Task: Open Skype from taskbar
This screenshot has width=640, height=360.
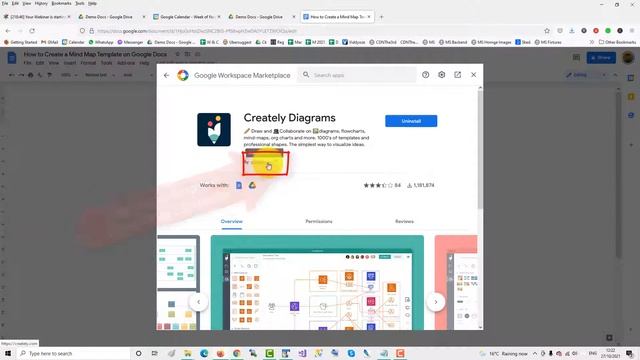Action: tap(351, 353)
